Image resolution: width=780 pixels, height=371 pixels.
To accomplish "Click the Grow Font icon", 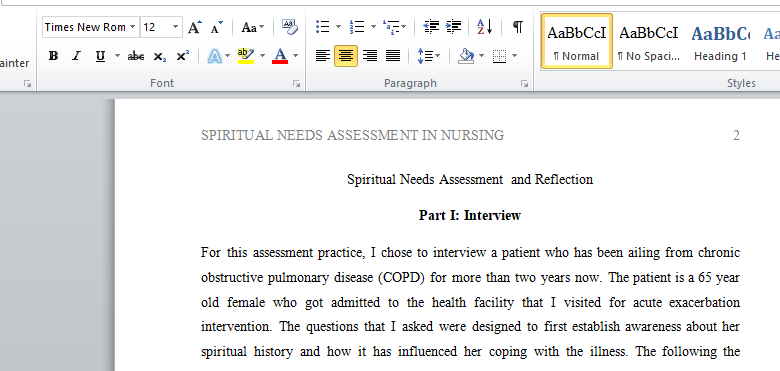I will (x=195, y=27).
